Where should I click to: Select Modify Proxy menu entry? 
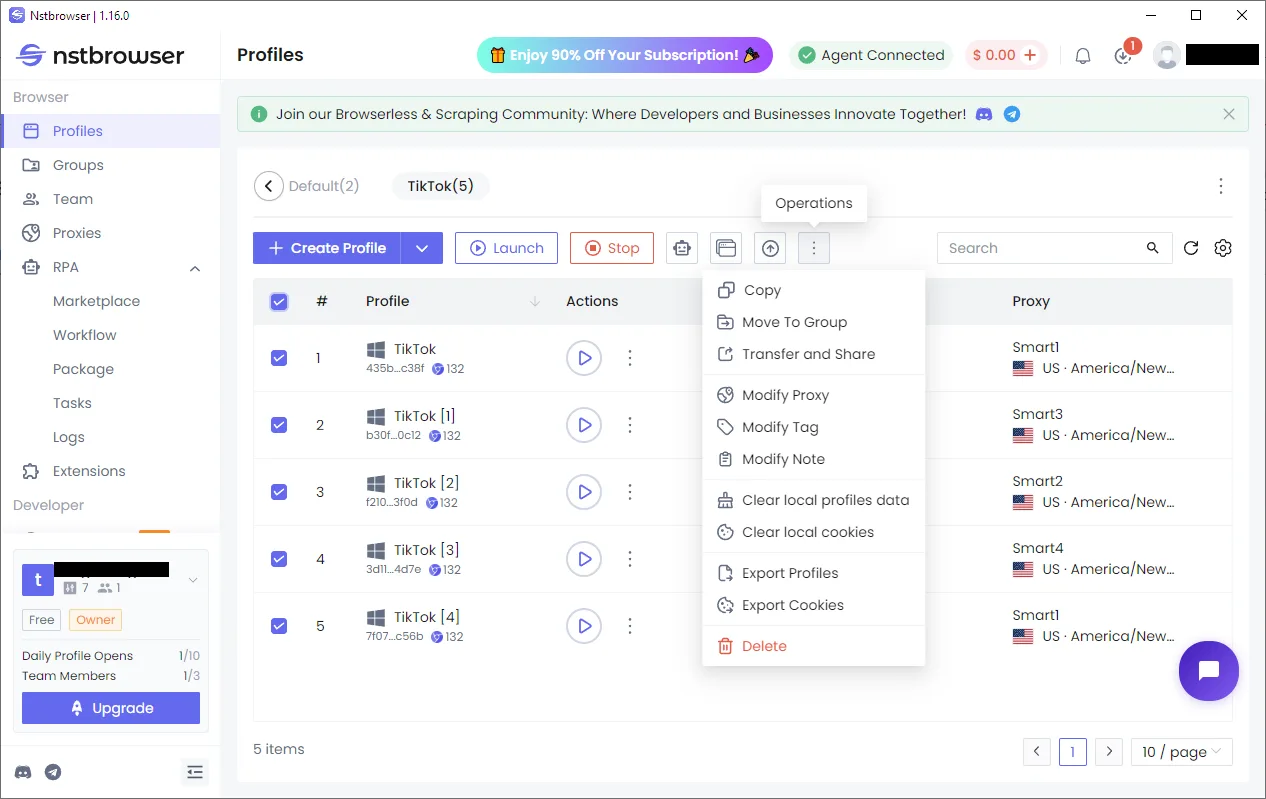point(813,395)
